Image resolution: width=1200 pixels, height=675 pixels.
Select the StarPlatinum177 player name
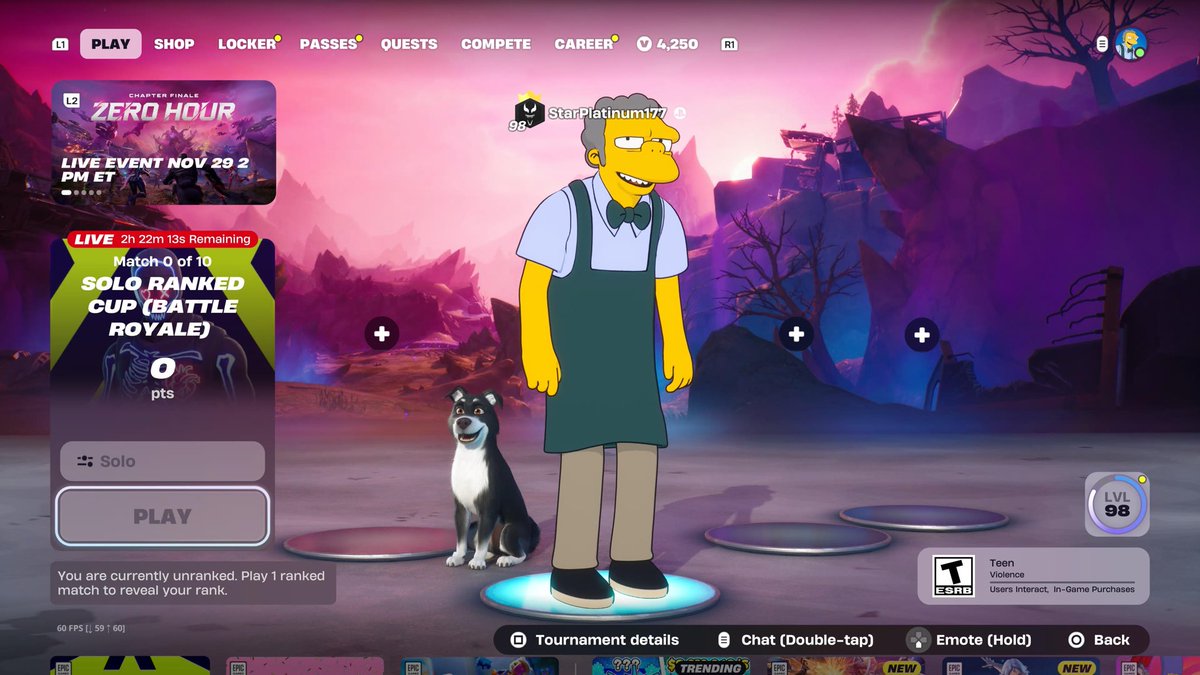(x=607, y=113)
